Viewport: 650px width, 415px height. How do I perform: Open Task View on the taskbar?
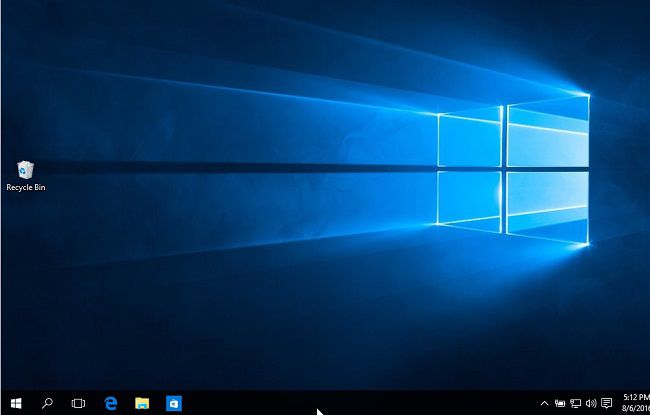[x=78, y=403]
